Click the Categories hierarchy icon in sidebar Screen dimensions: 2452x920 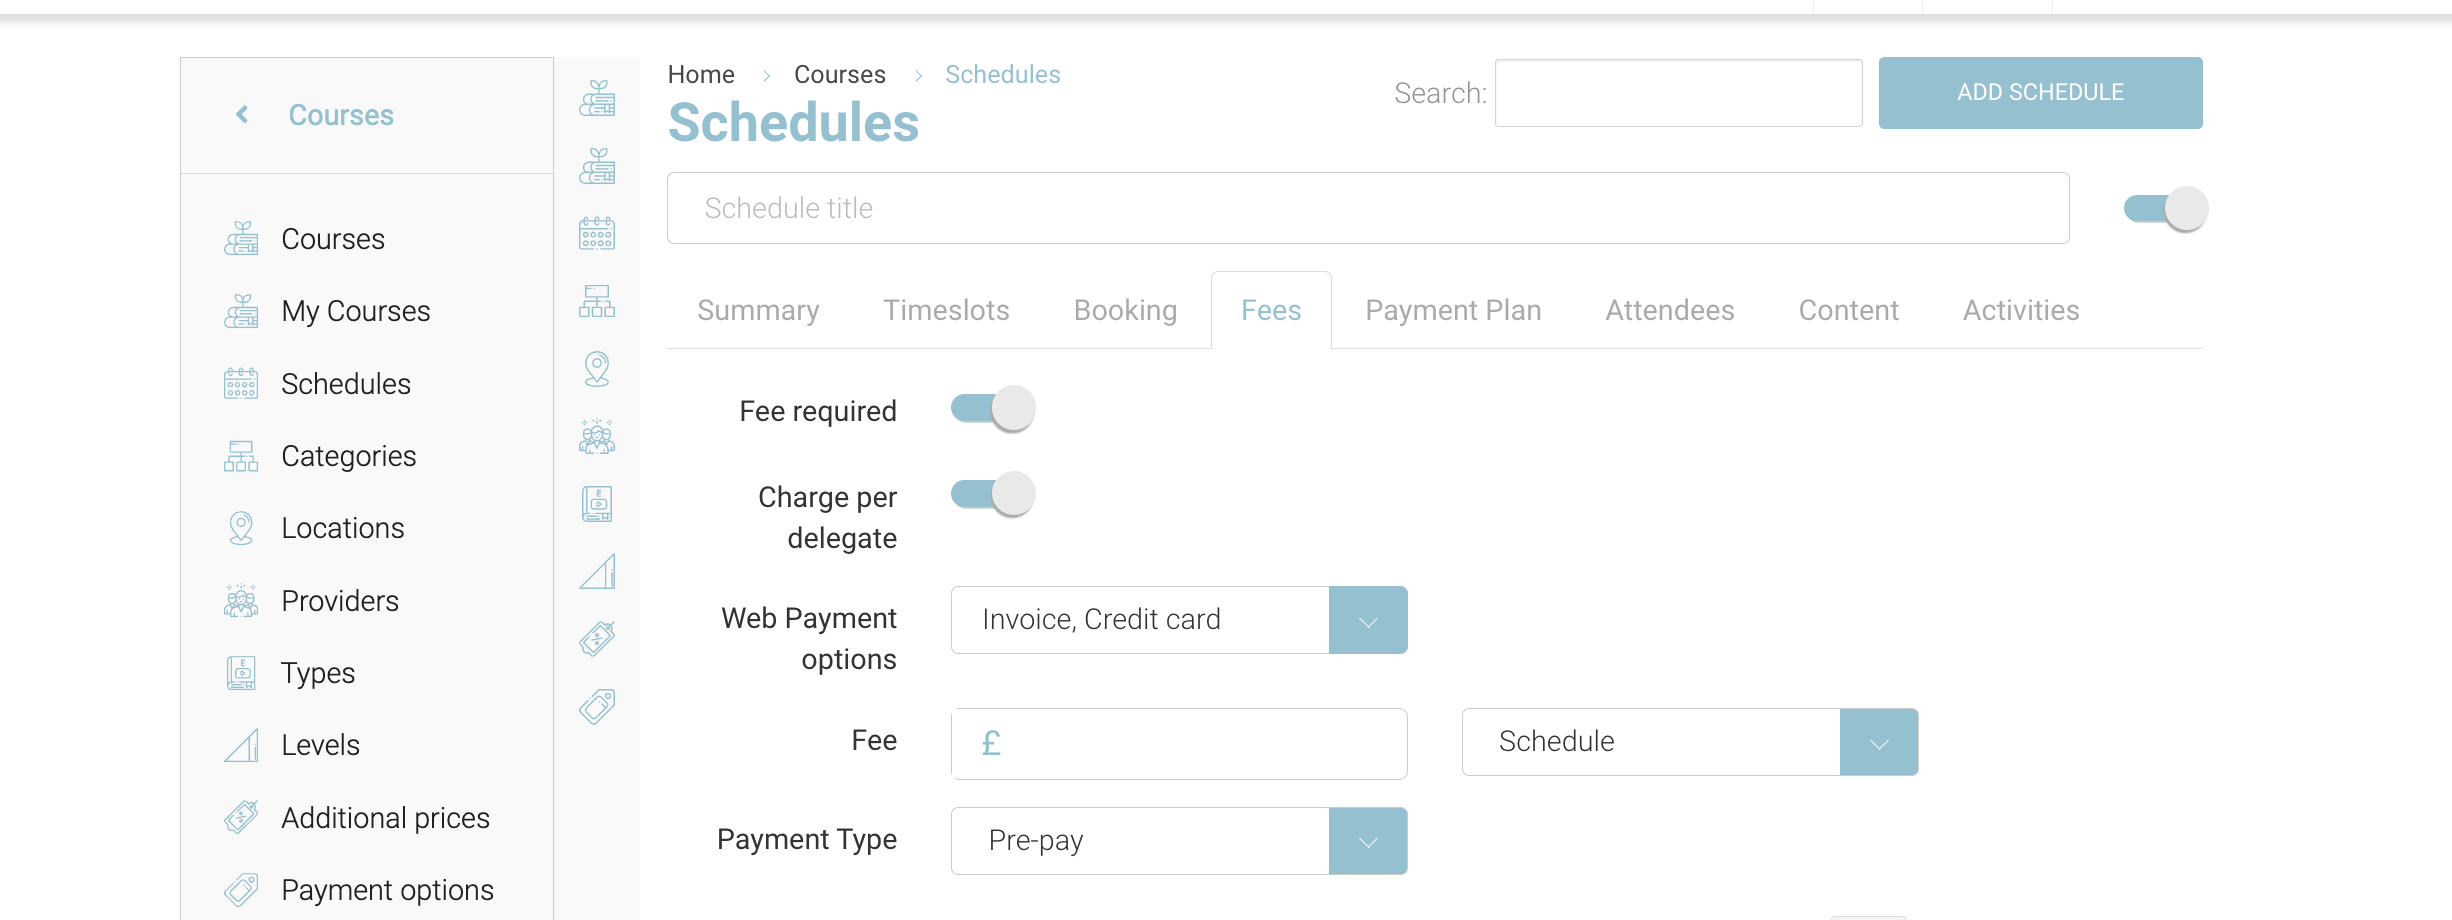pyautogui.click(x=241, y=456)
